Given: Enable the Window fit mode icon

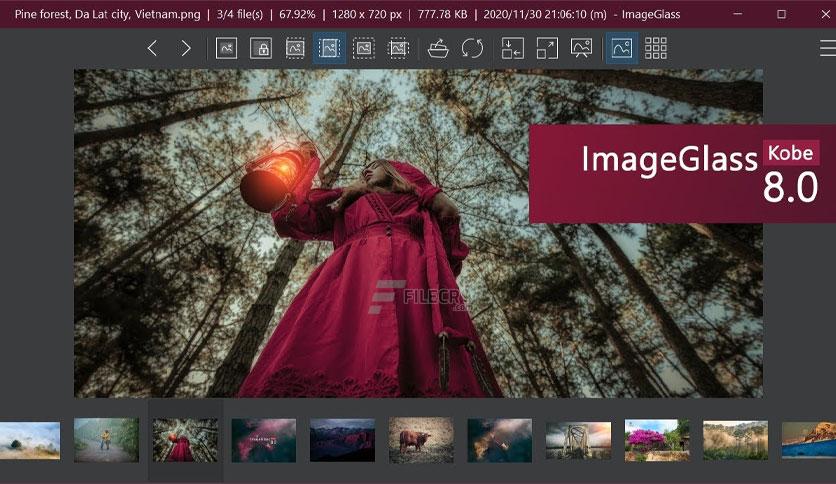Looking at the screenshot, I should (x=513, y=49).
